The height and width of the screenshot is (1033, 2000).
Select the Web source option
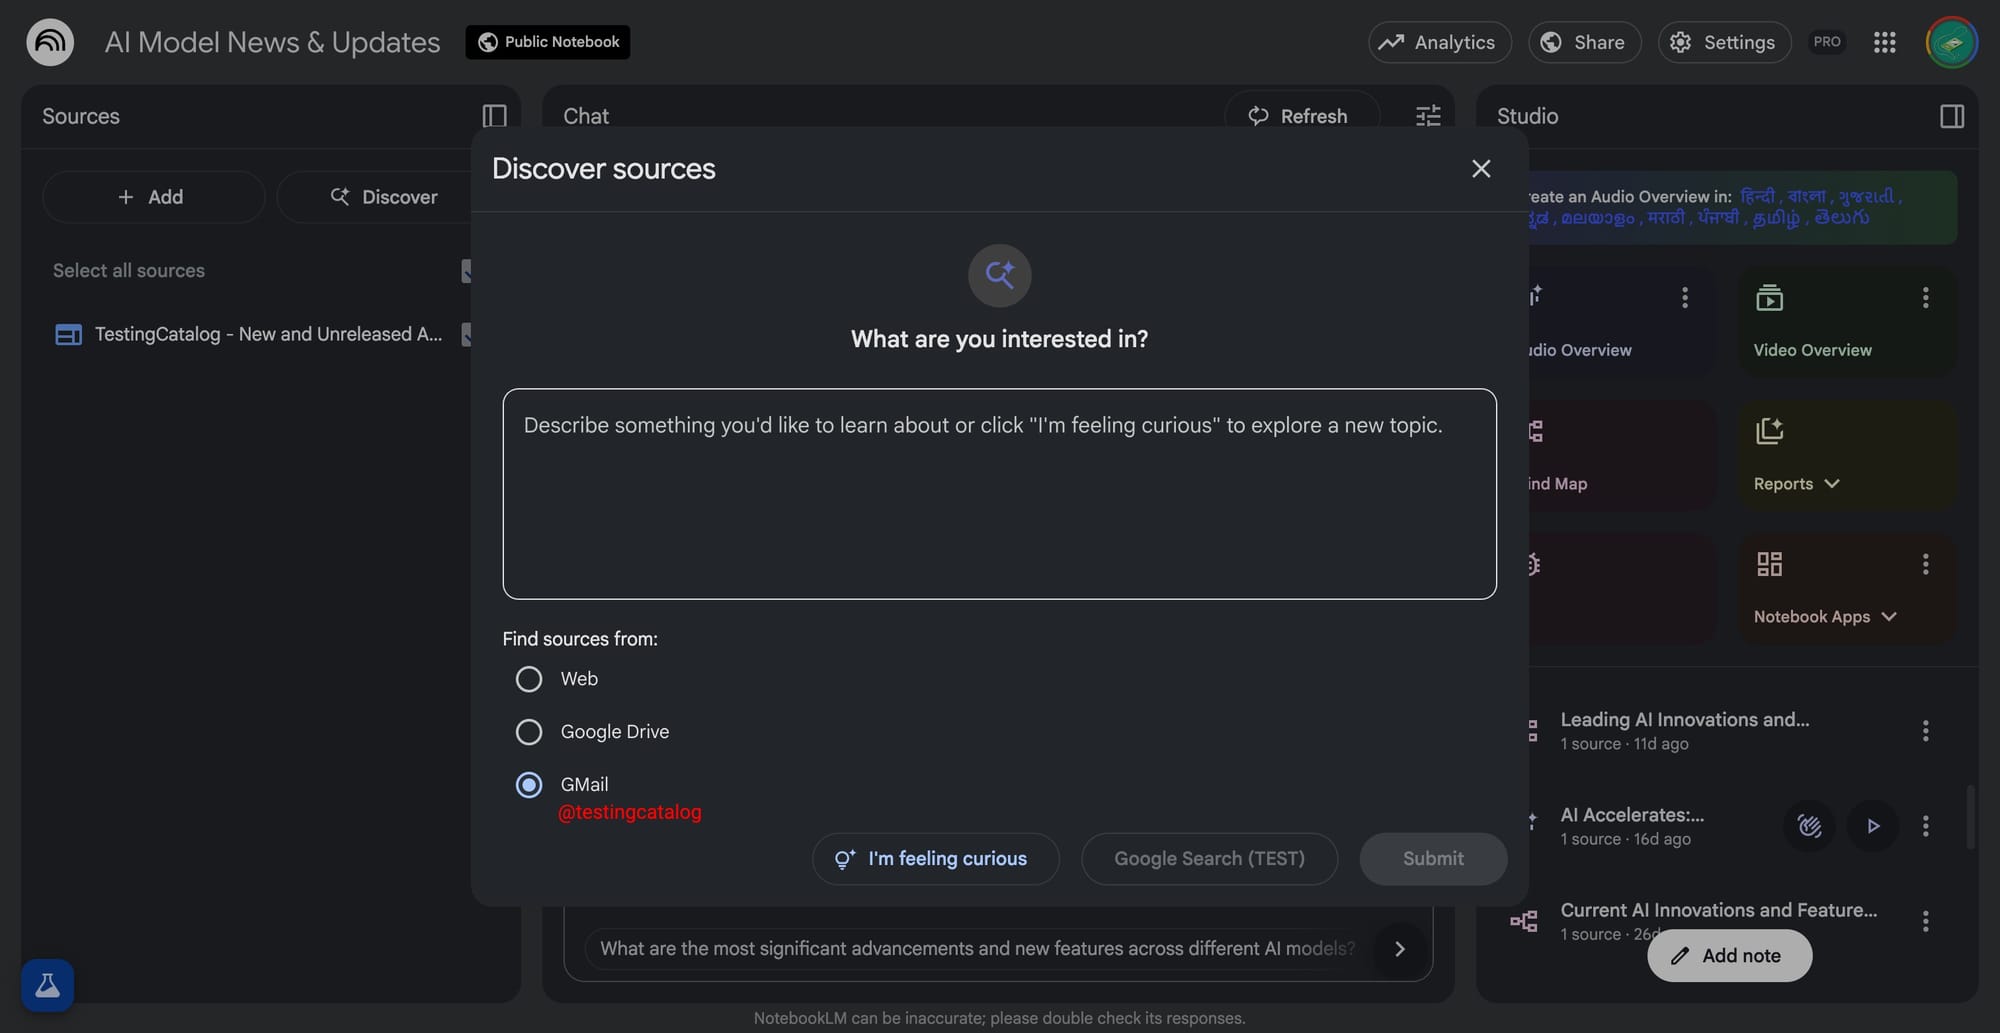[x=529, y=679]
